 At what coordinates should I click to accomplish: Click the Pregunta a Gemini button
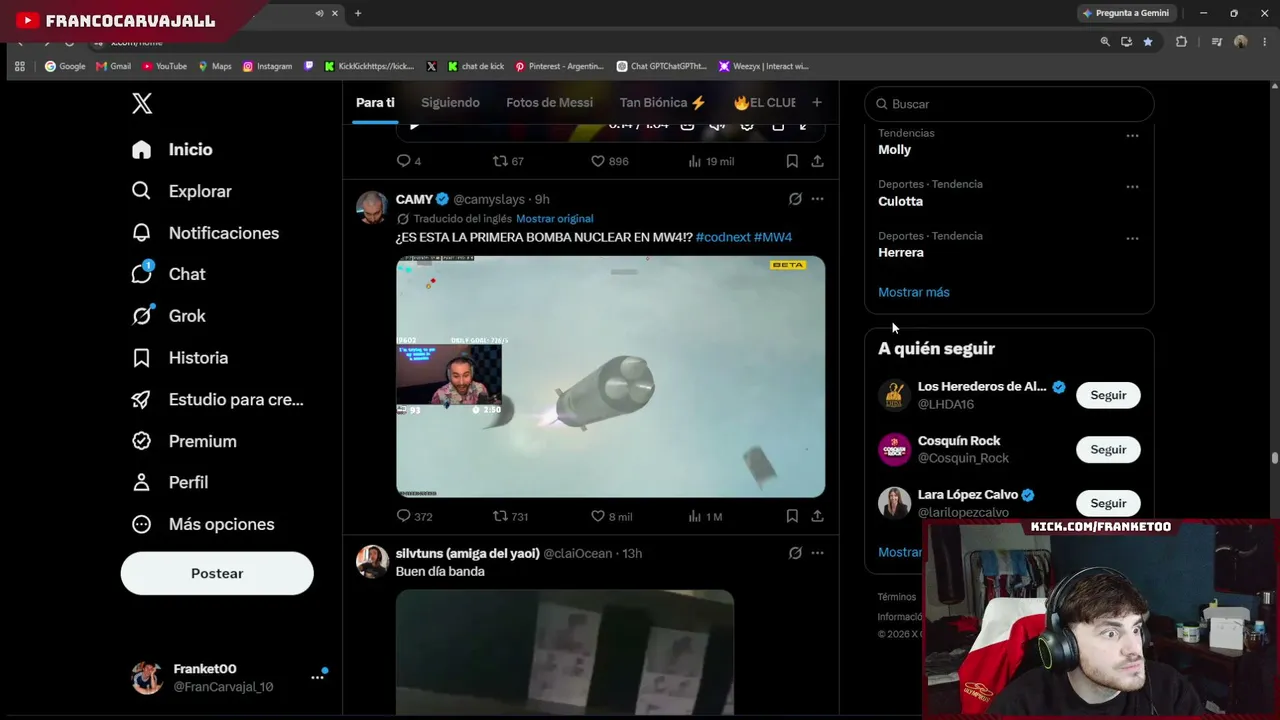[x=1125, y=13]
